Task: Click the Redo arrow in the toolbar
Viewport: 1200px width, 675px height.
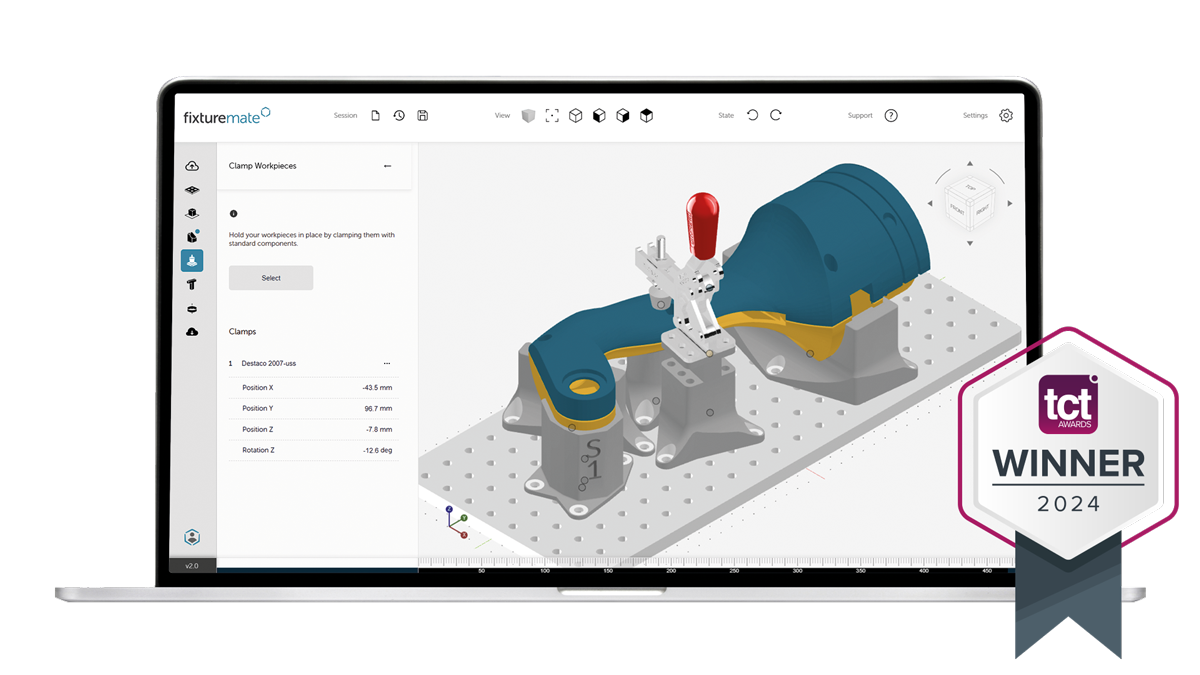Action: coord(776,115)
